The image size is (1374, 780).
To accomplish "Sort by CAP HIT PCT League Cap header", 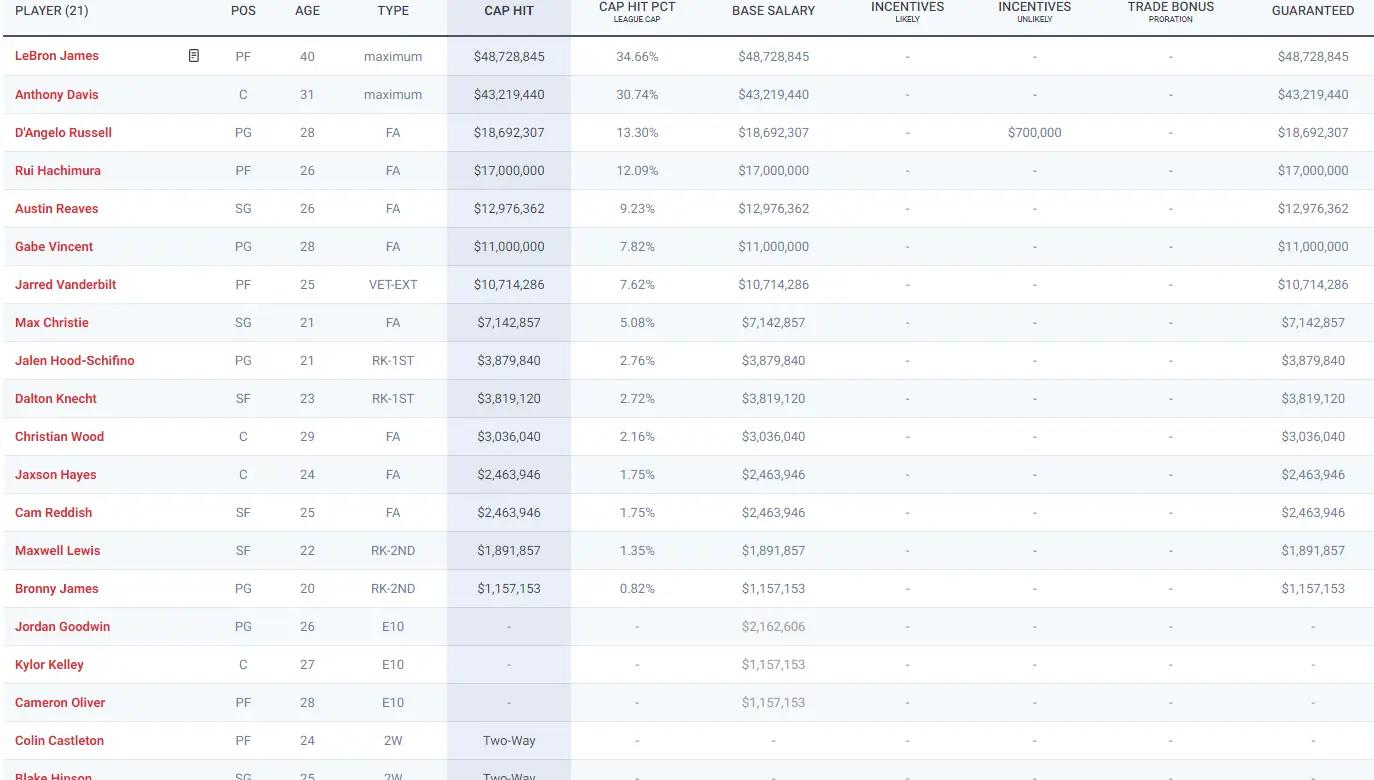I will 637,11.
